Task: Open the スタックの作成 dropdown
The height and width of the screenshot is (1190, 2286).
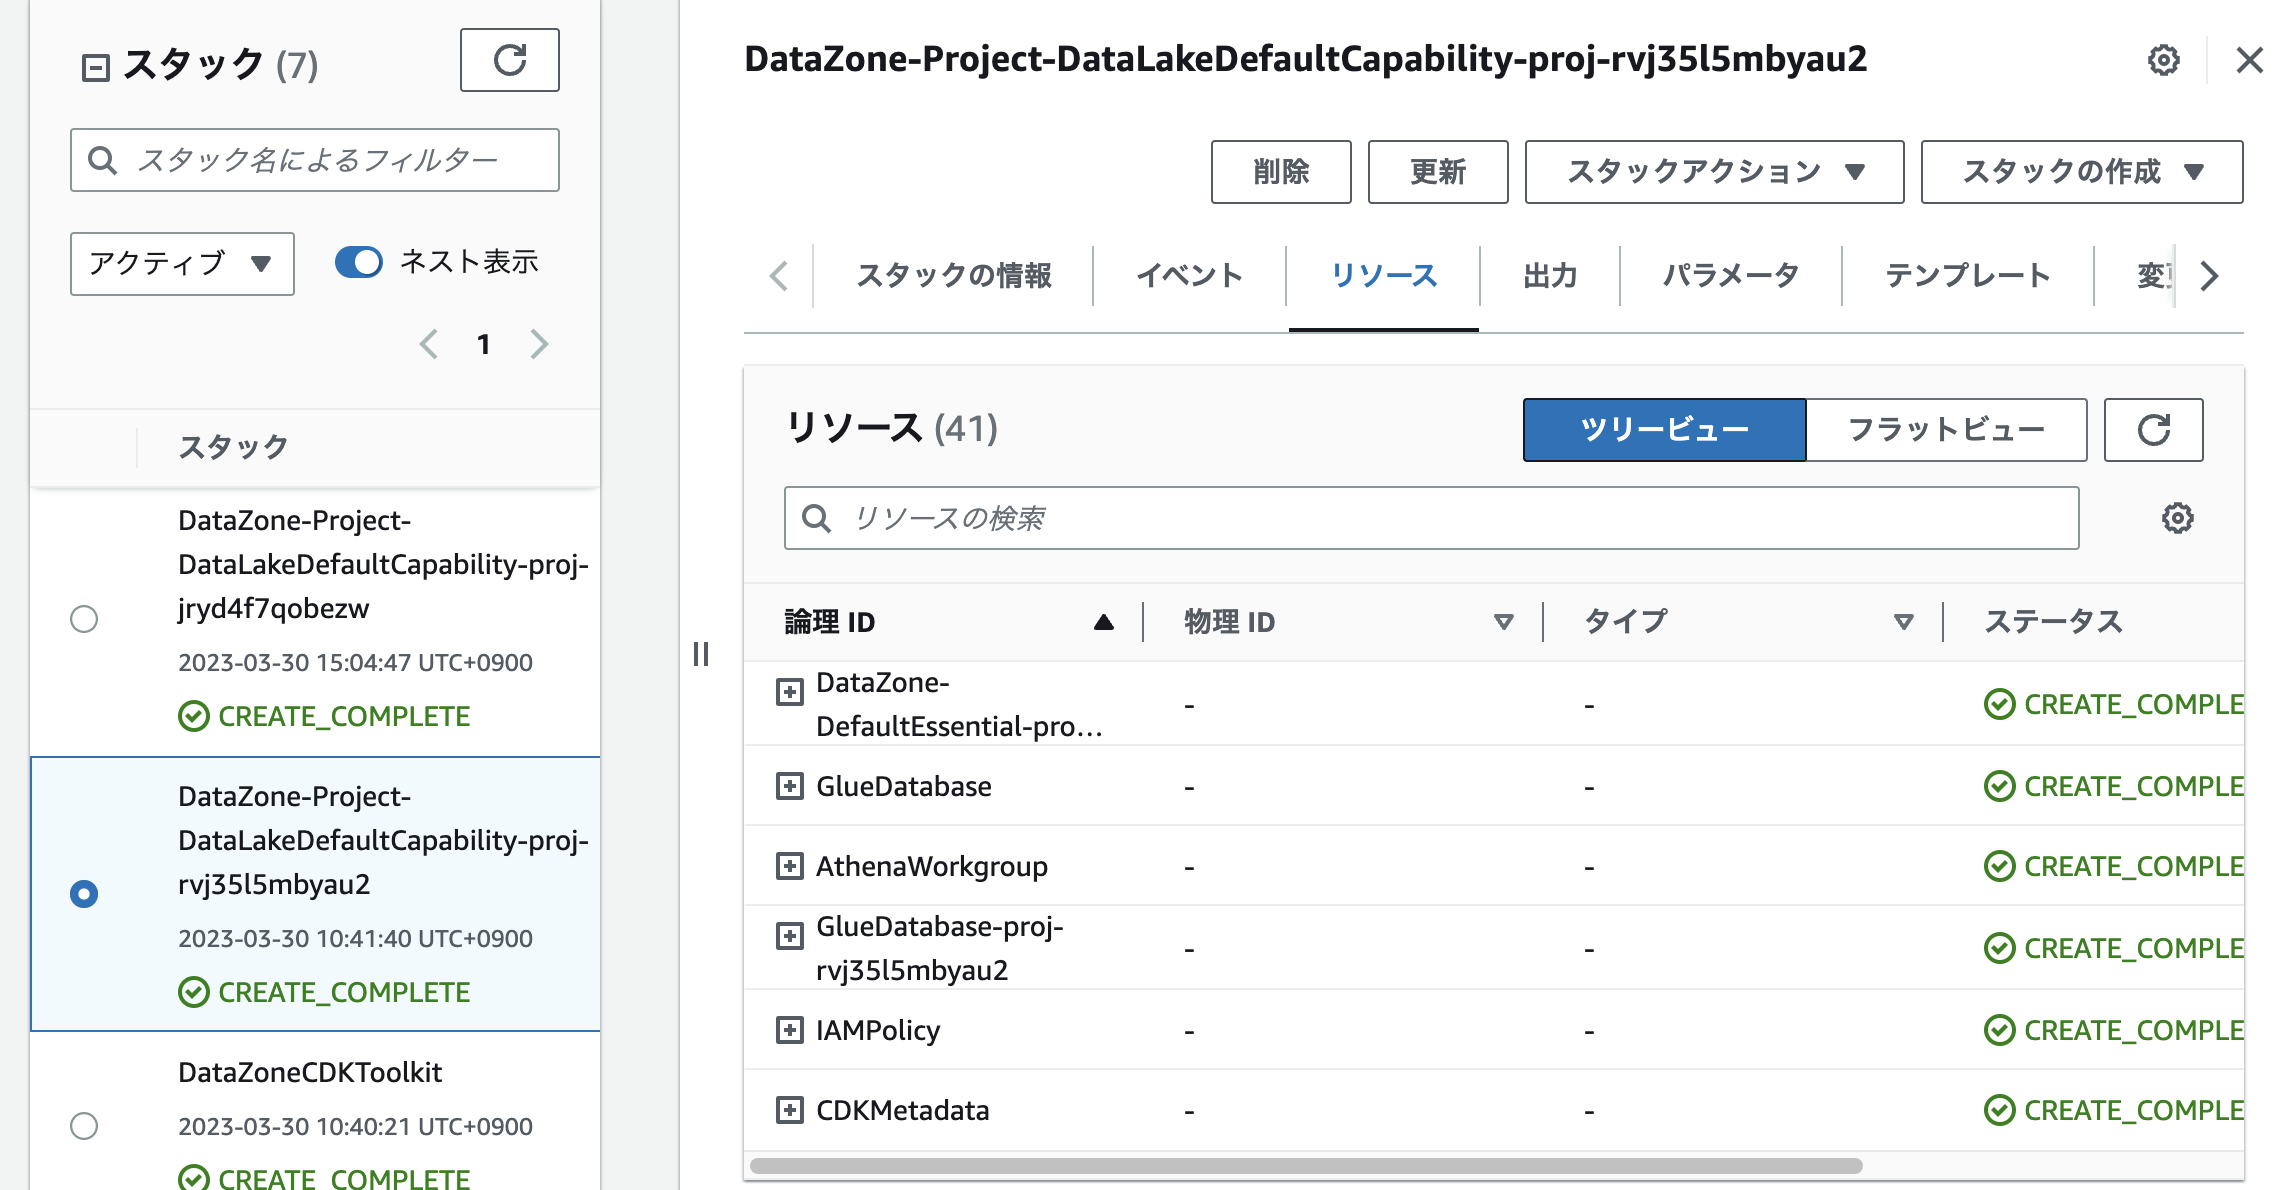Action: tap(2082, 172)
